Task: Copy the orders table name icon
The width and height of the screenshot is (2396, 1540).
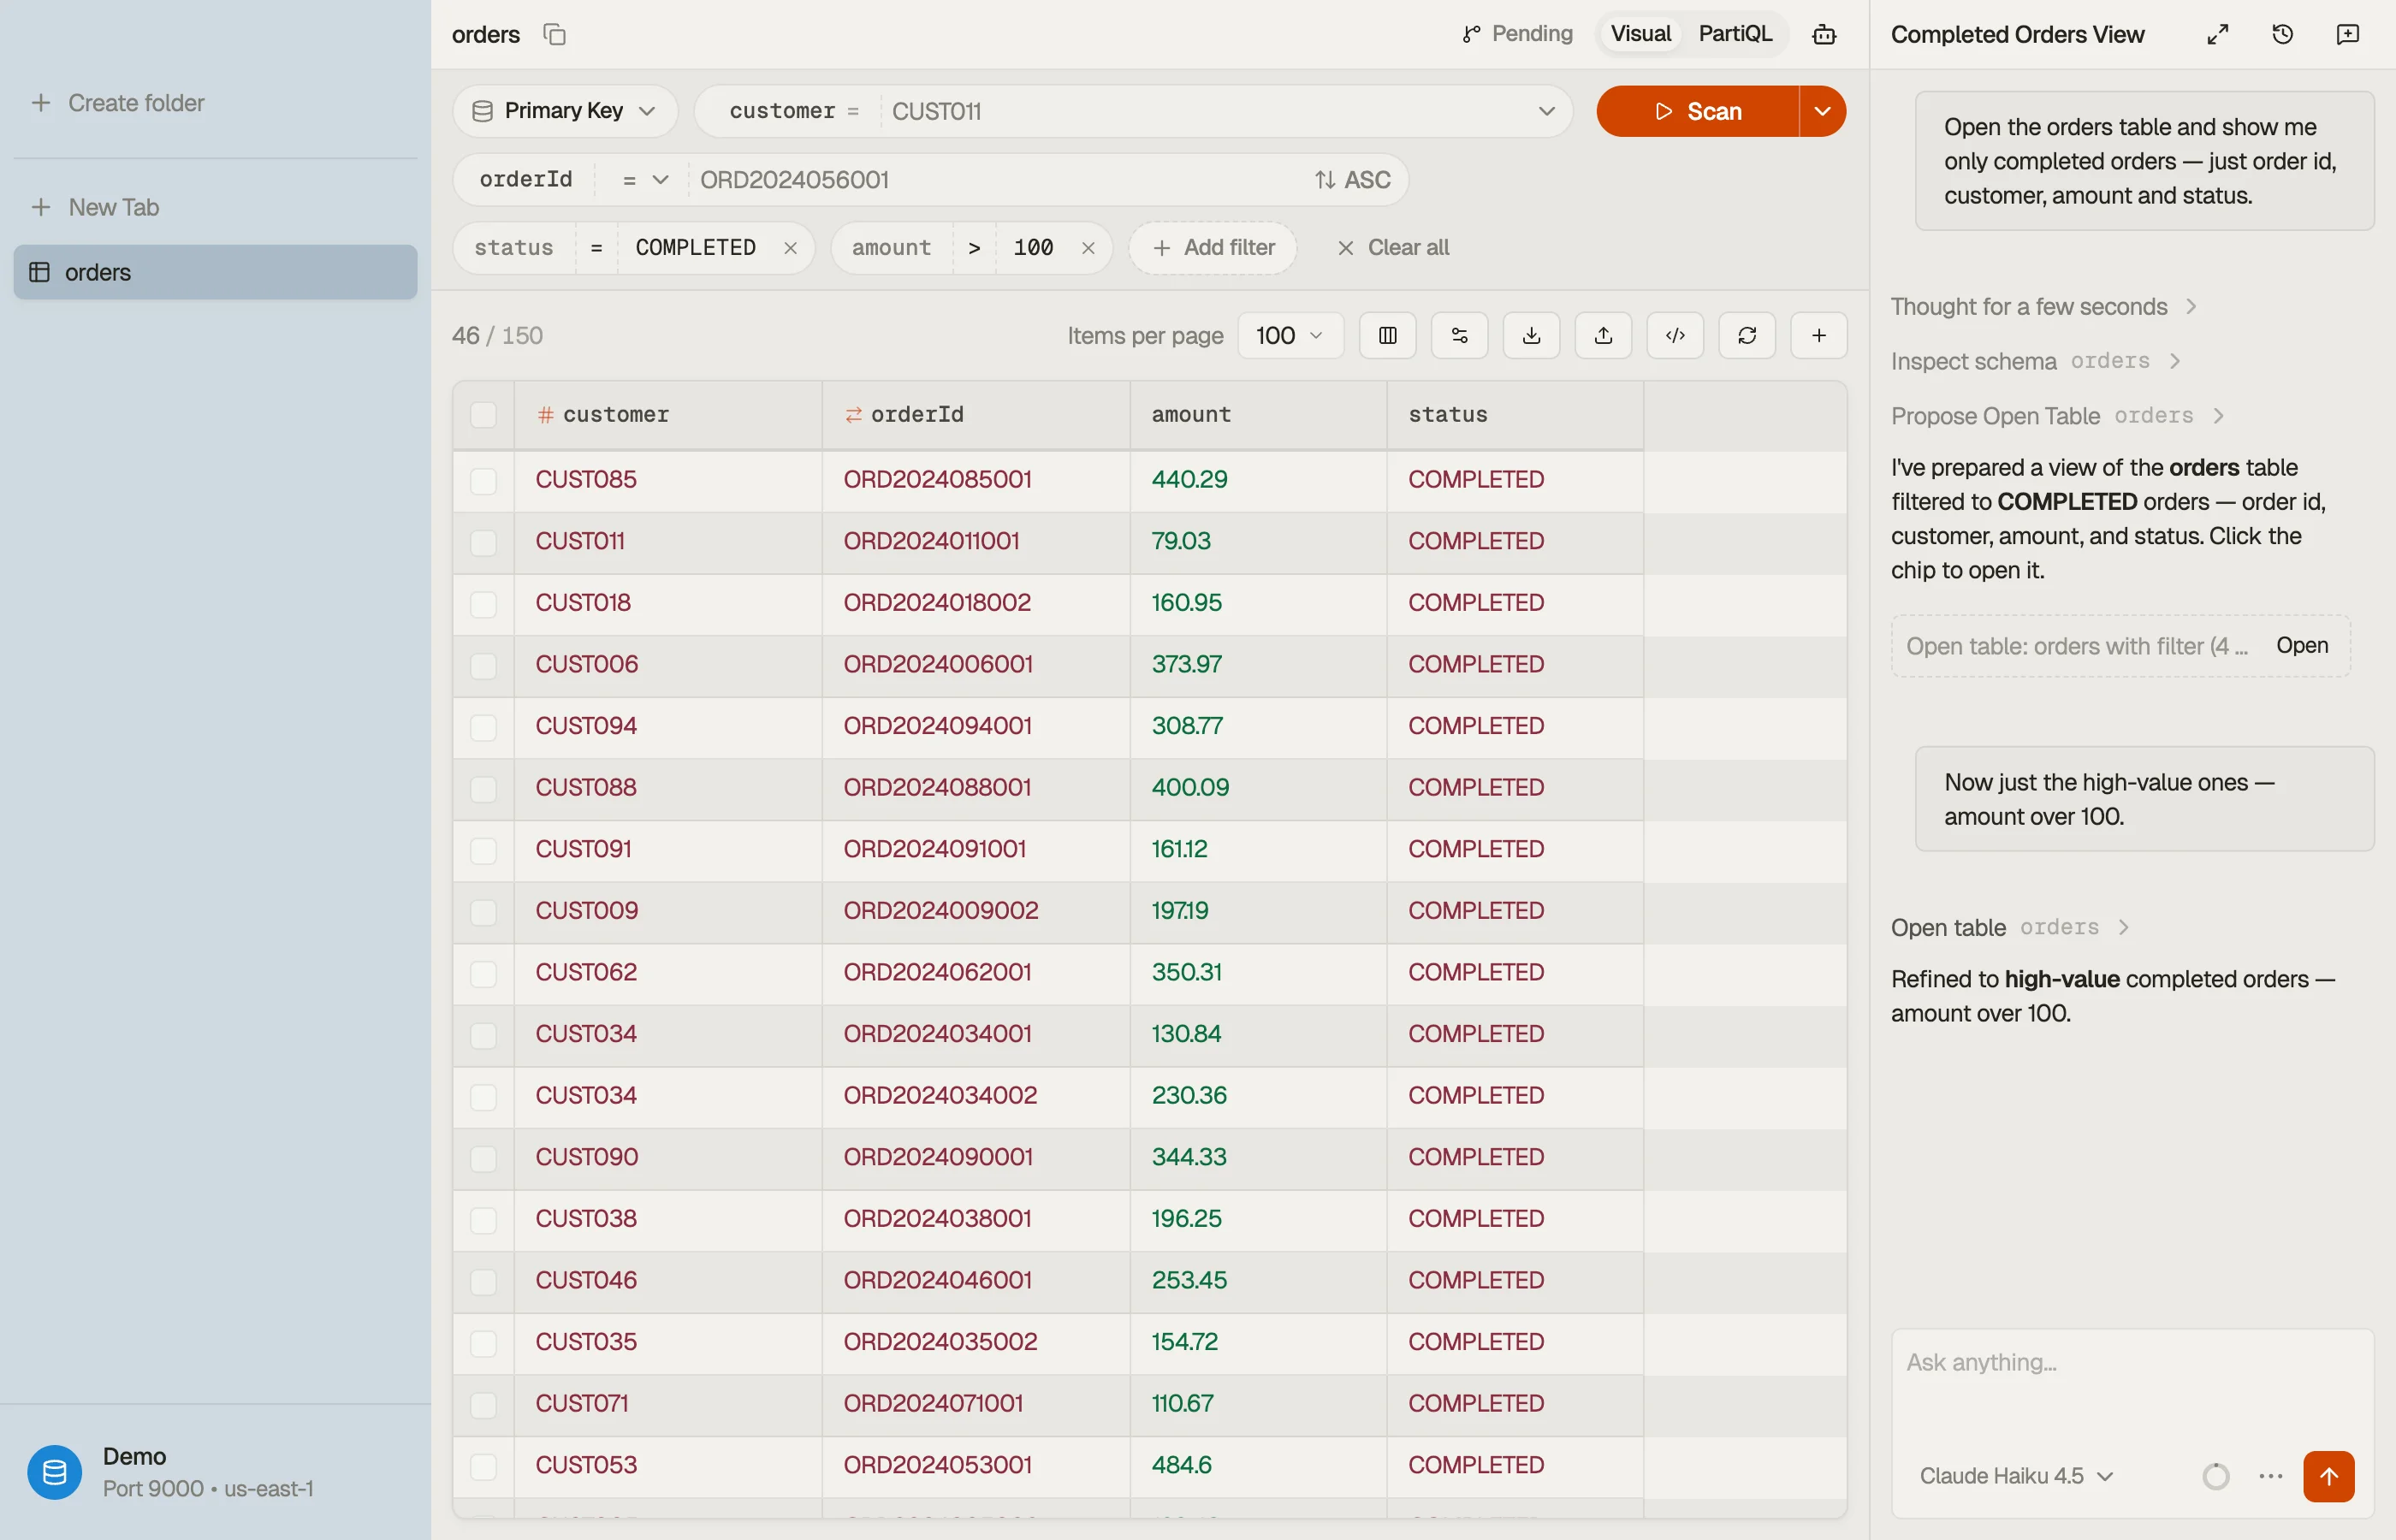Action: [554, 34]
